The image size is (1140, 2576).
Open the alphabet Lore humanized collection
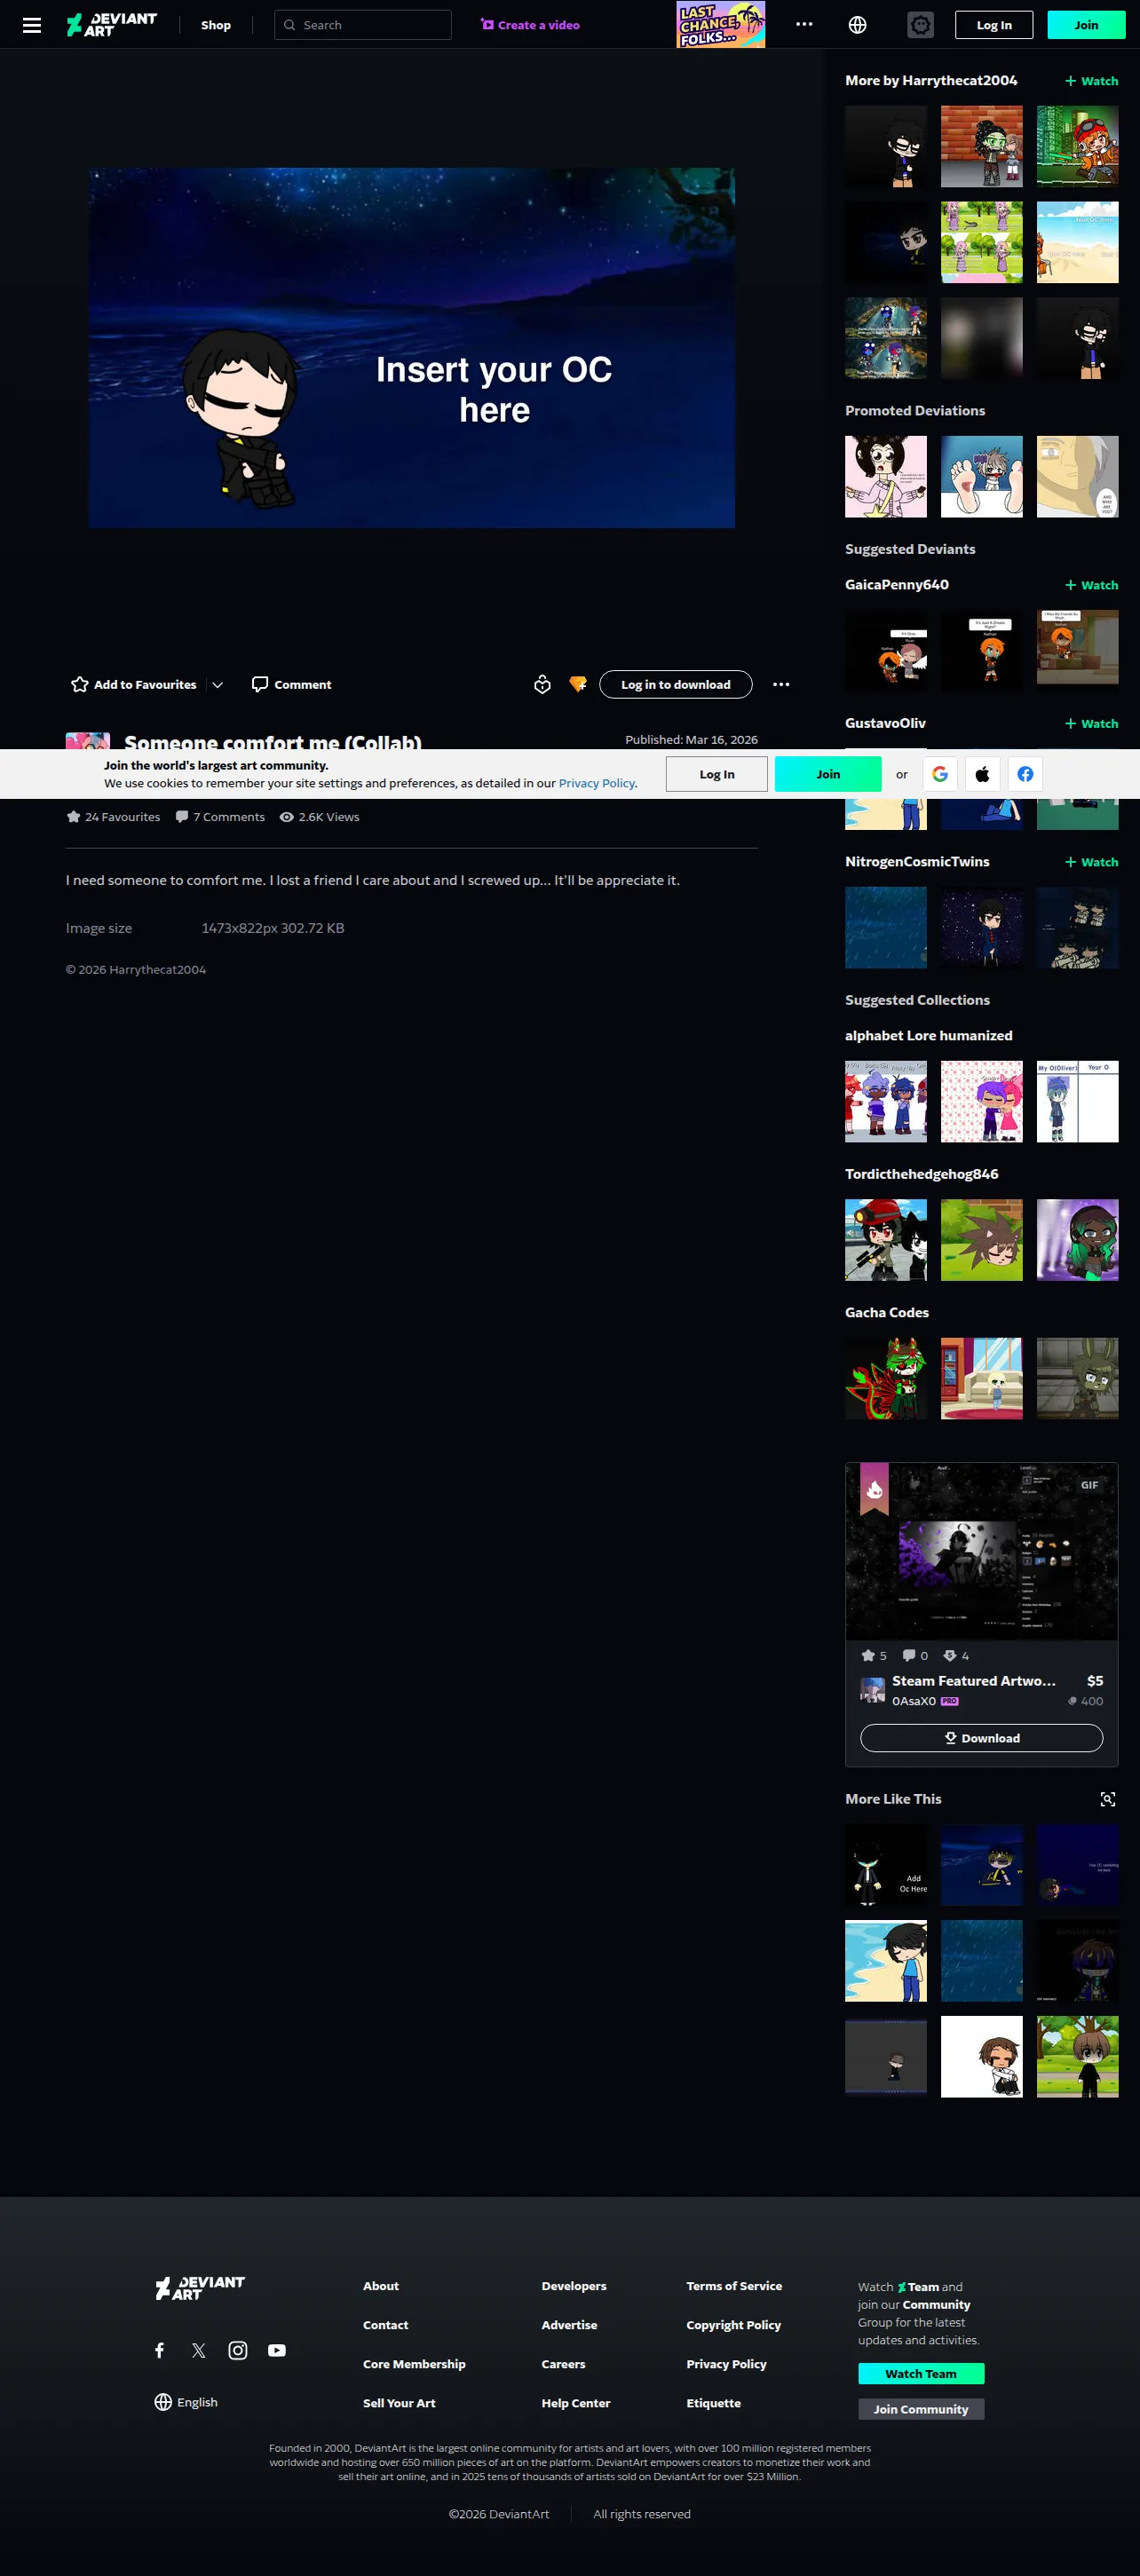(x=929, y=1036)
